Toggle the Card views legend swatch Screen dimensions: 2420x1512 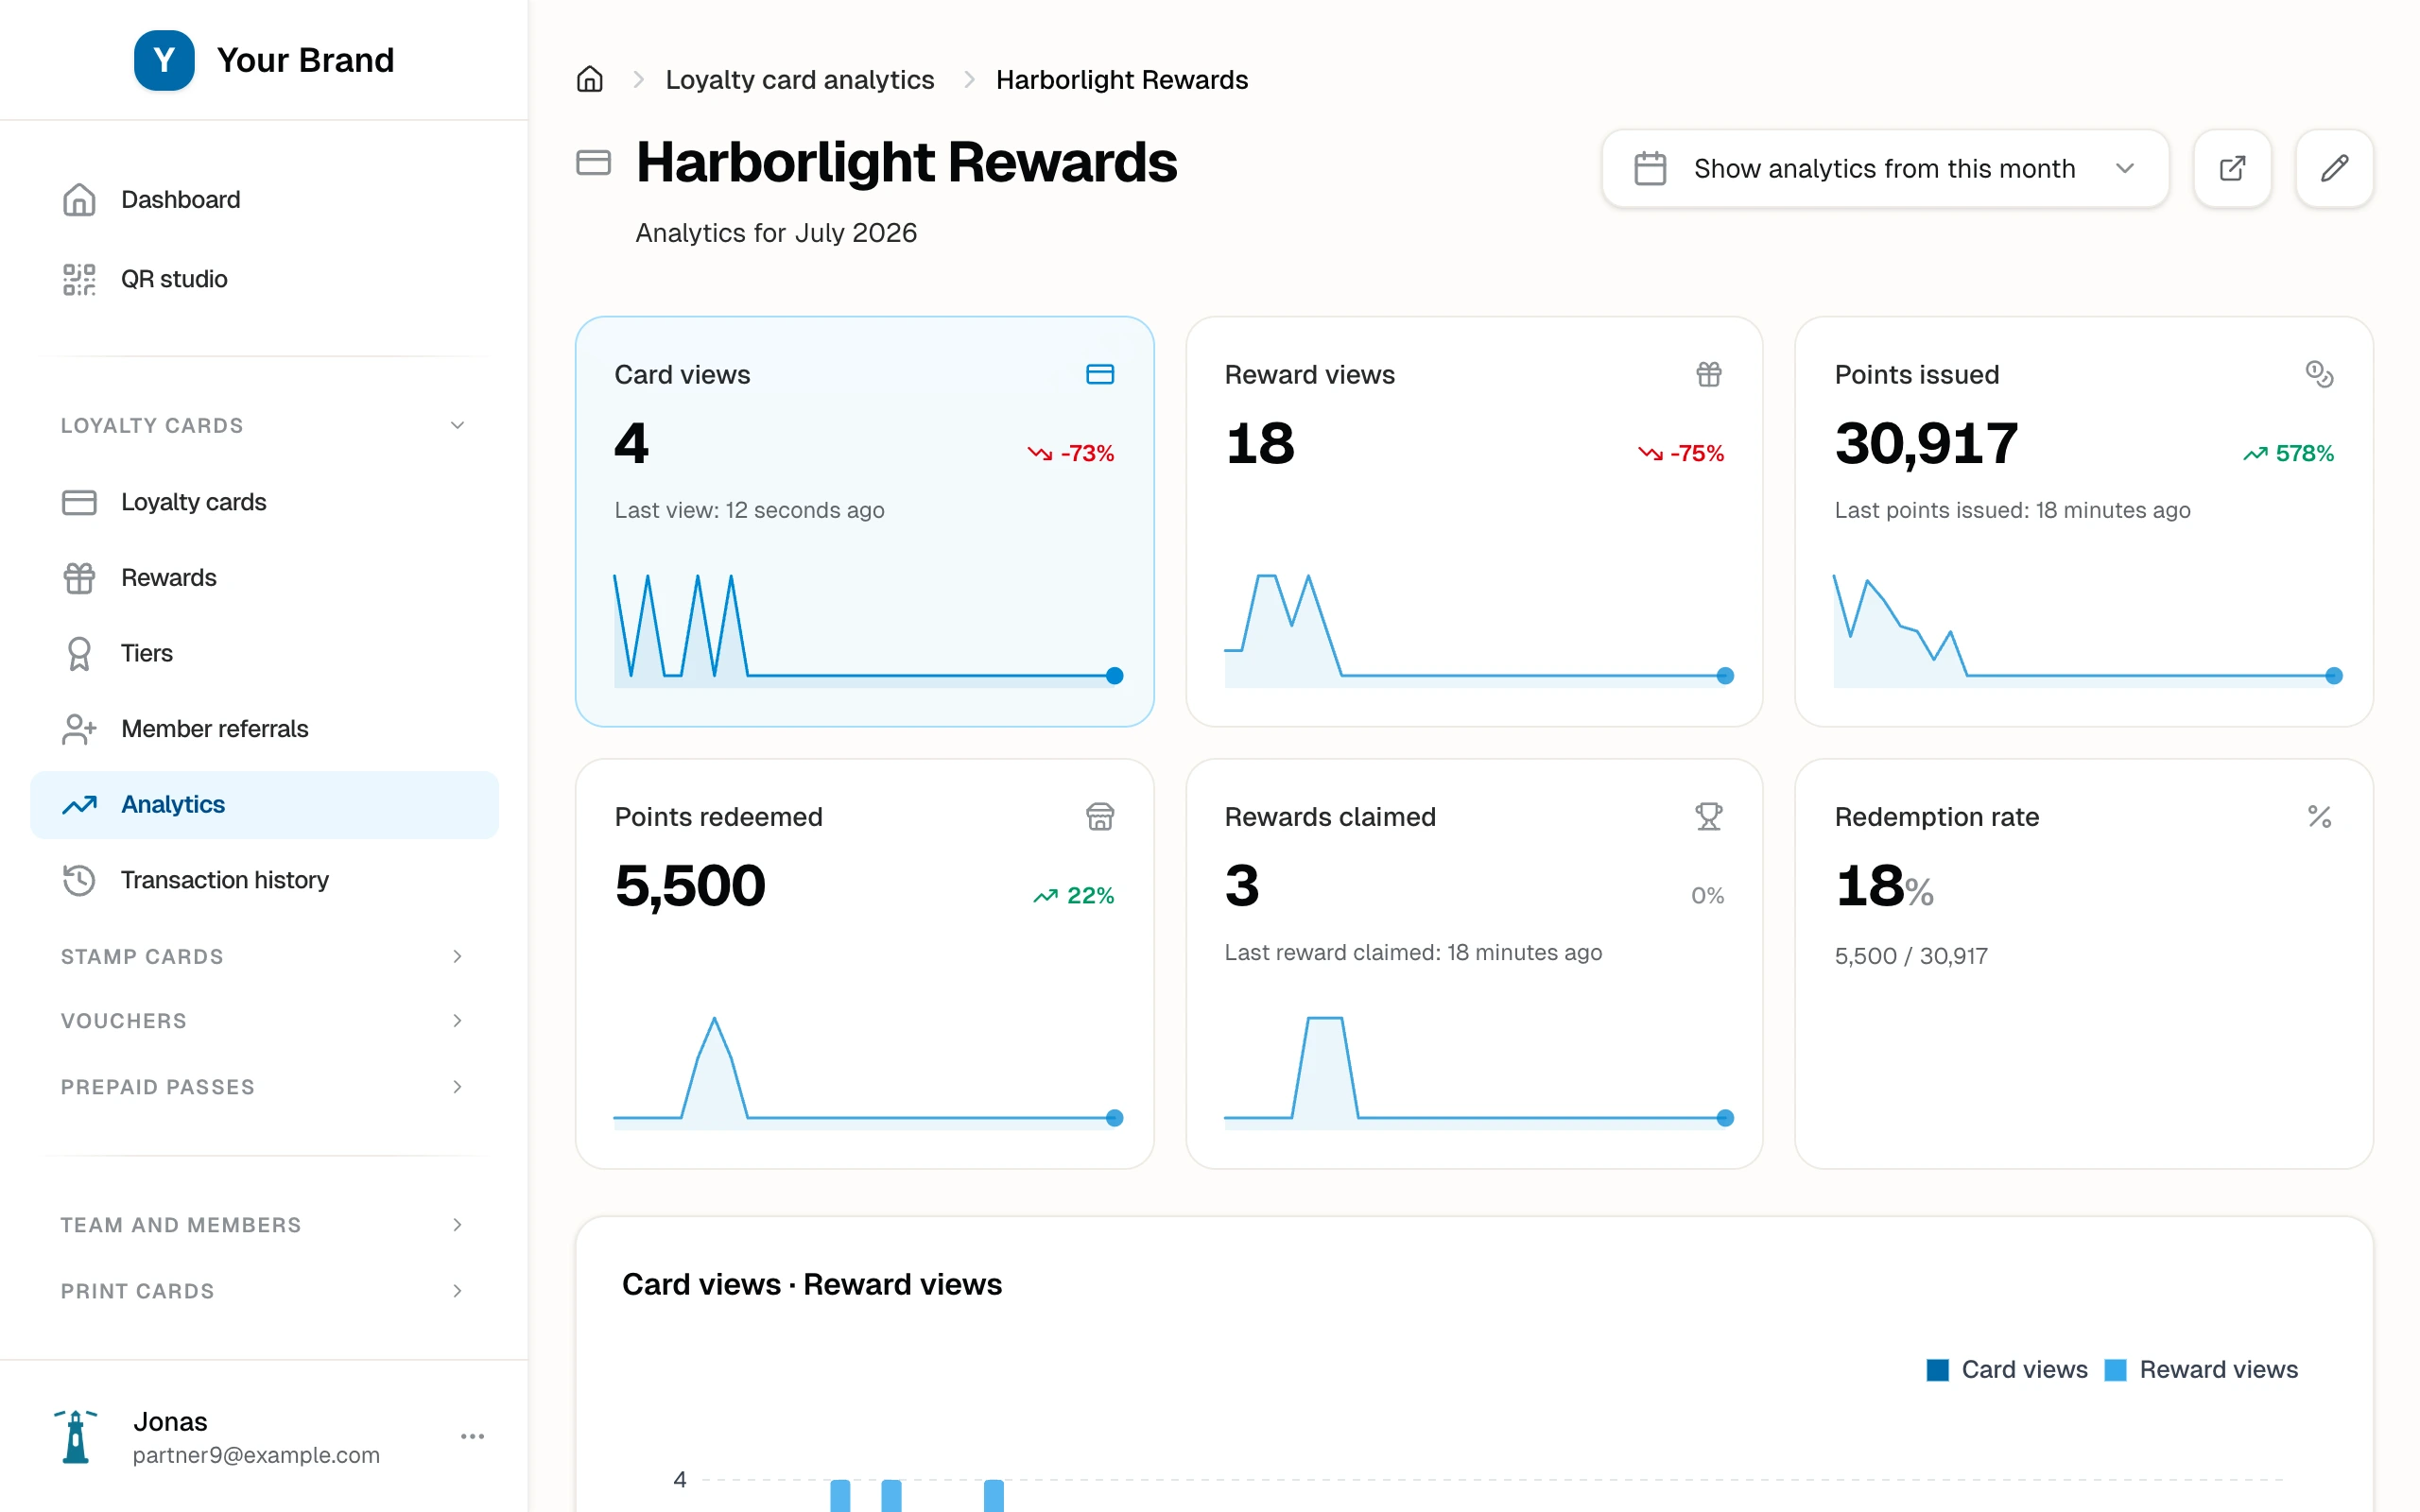pos(1938,1370)
